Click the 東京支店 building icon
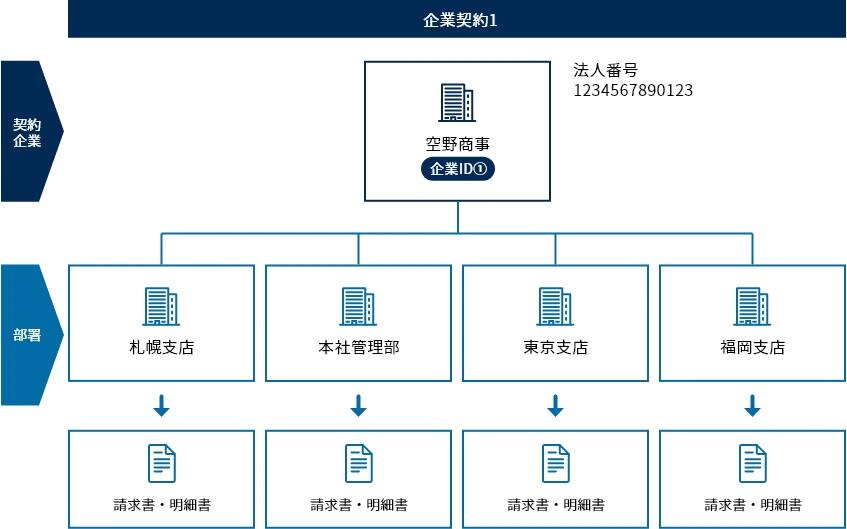This screenshot has width=847, height=529. tap(555, 306)
